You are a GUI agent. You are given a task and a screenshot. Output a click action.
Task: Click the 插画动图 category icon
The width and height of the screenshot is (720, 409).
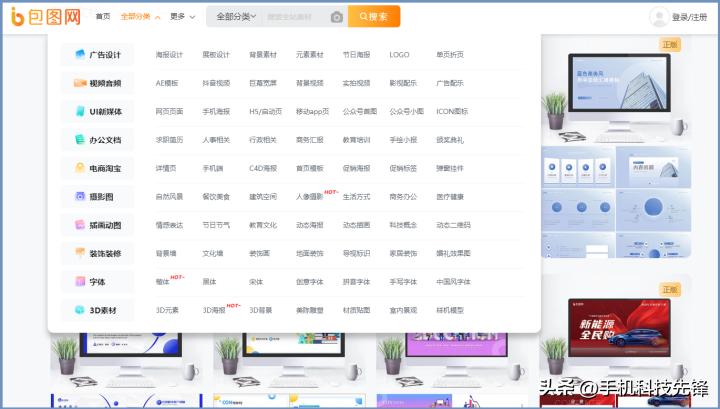point(80,225)
